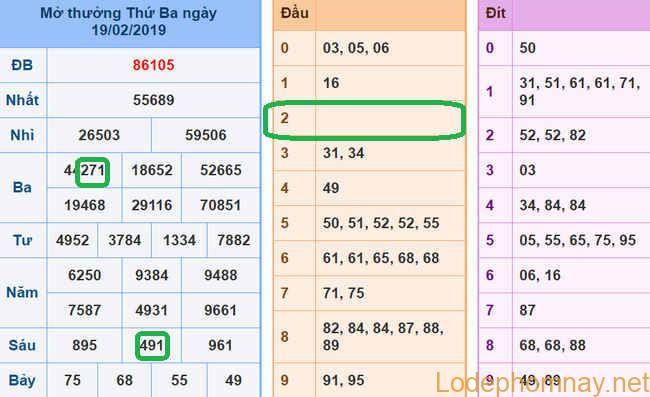The width and height of the screenshot is (650, 397).
Task: Click third prize number 29116
Action: pos(152,205)
